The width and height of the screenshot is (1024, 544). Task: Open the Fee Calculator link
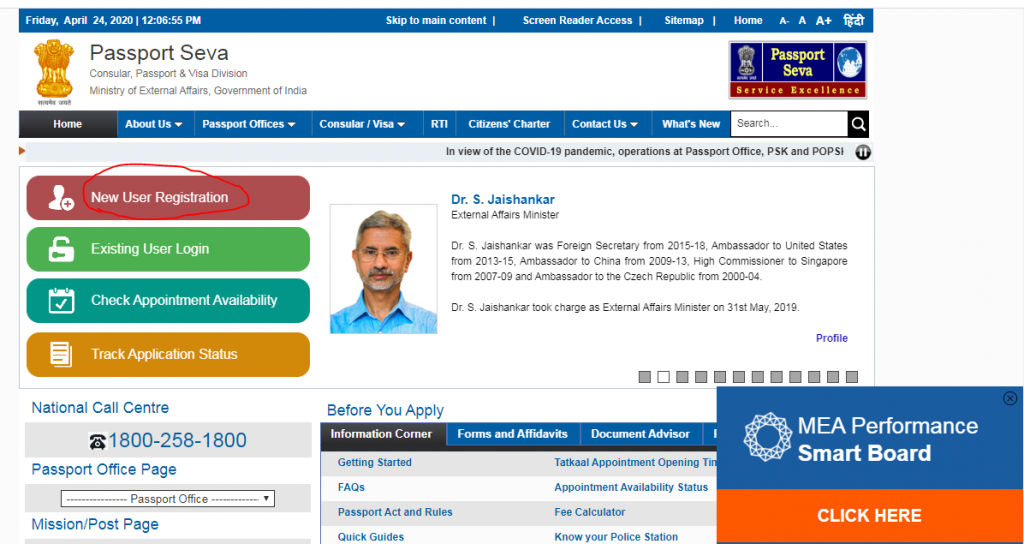click(590, 512)
